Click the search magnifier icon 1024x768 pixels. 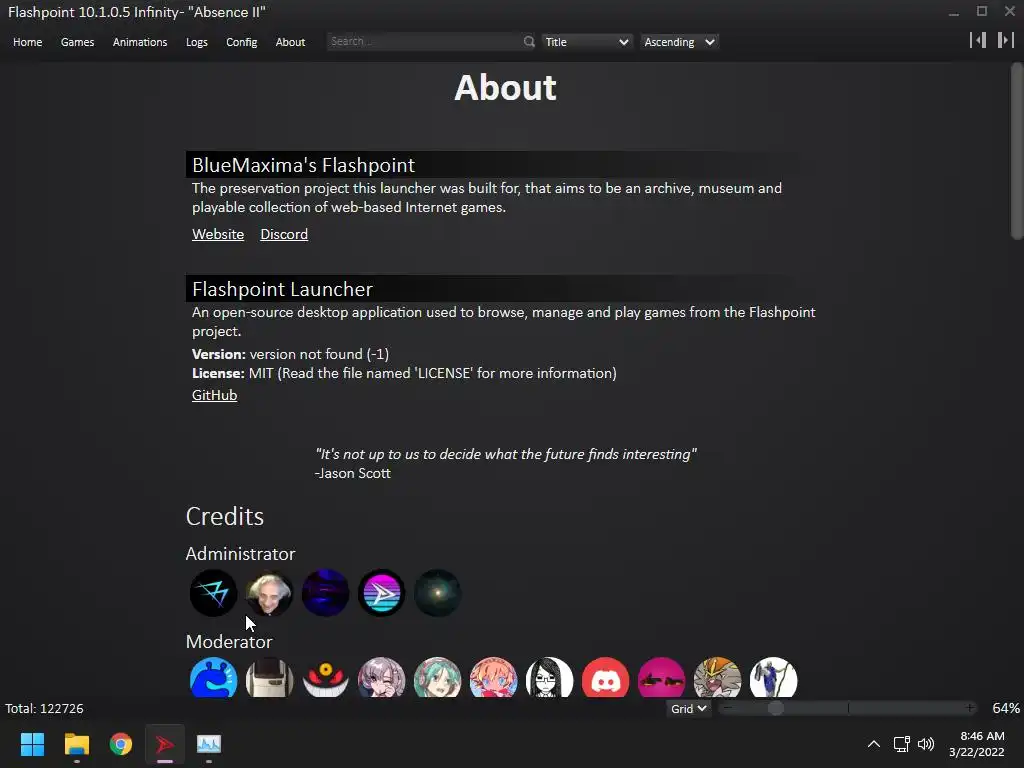[x=528, y=42]
